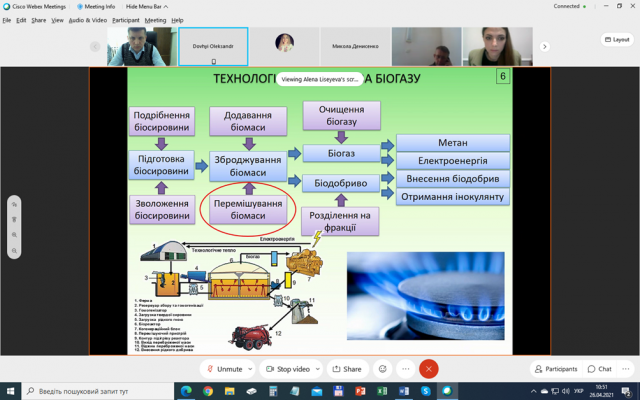Click the Windows taskbar search field
The image size is (640, 400).
click(98, 391)
